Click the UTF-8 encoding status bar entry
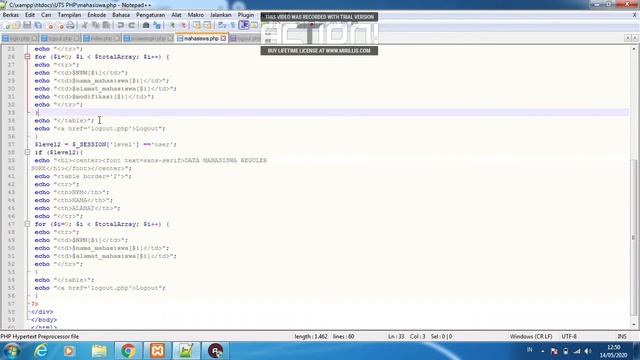This screenshot has height=360, width=640. (x=569, y=336)
